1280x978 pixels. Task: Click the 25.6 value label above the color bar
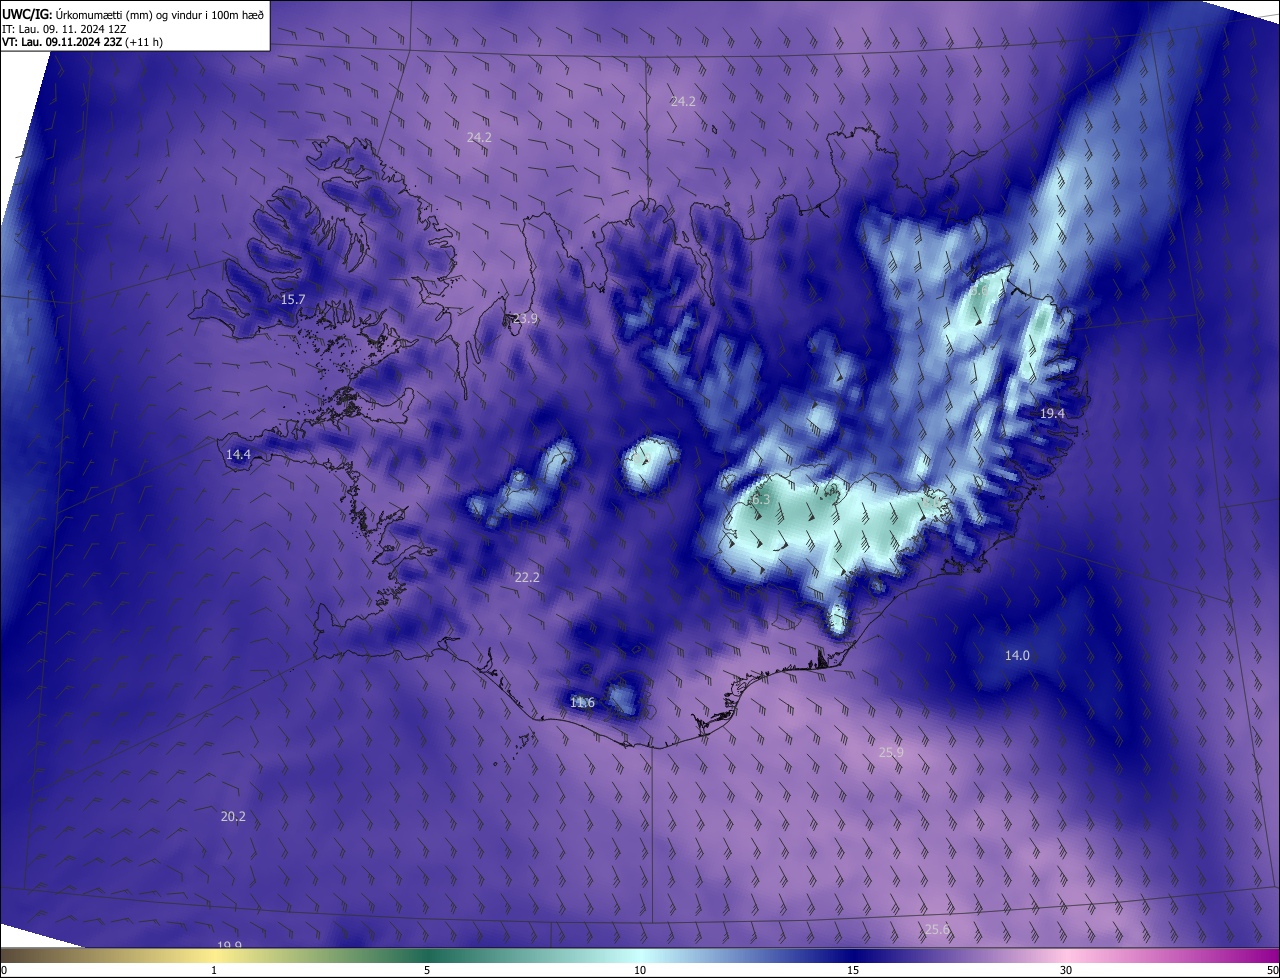(x=937, y=929)
